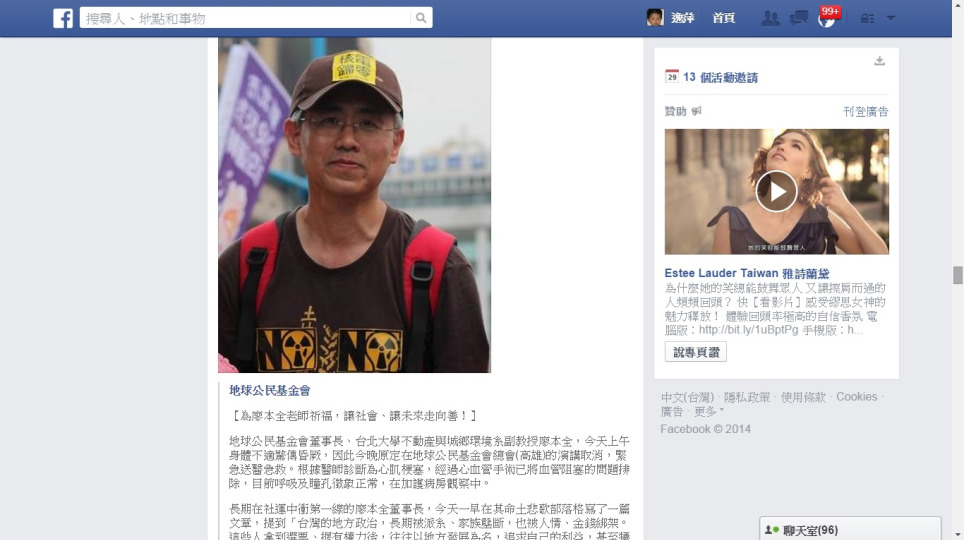Go to 首頁 in the top bar
Image resolution: width=964 pixels, height=540 pixels.
pos(724,18)
